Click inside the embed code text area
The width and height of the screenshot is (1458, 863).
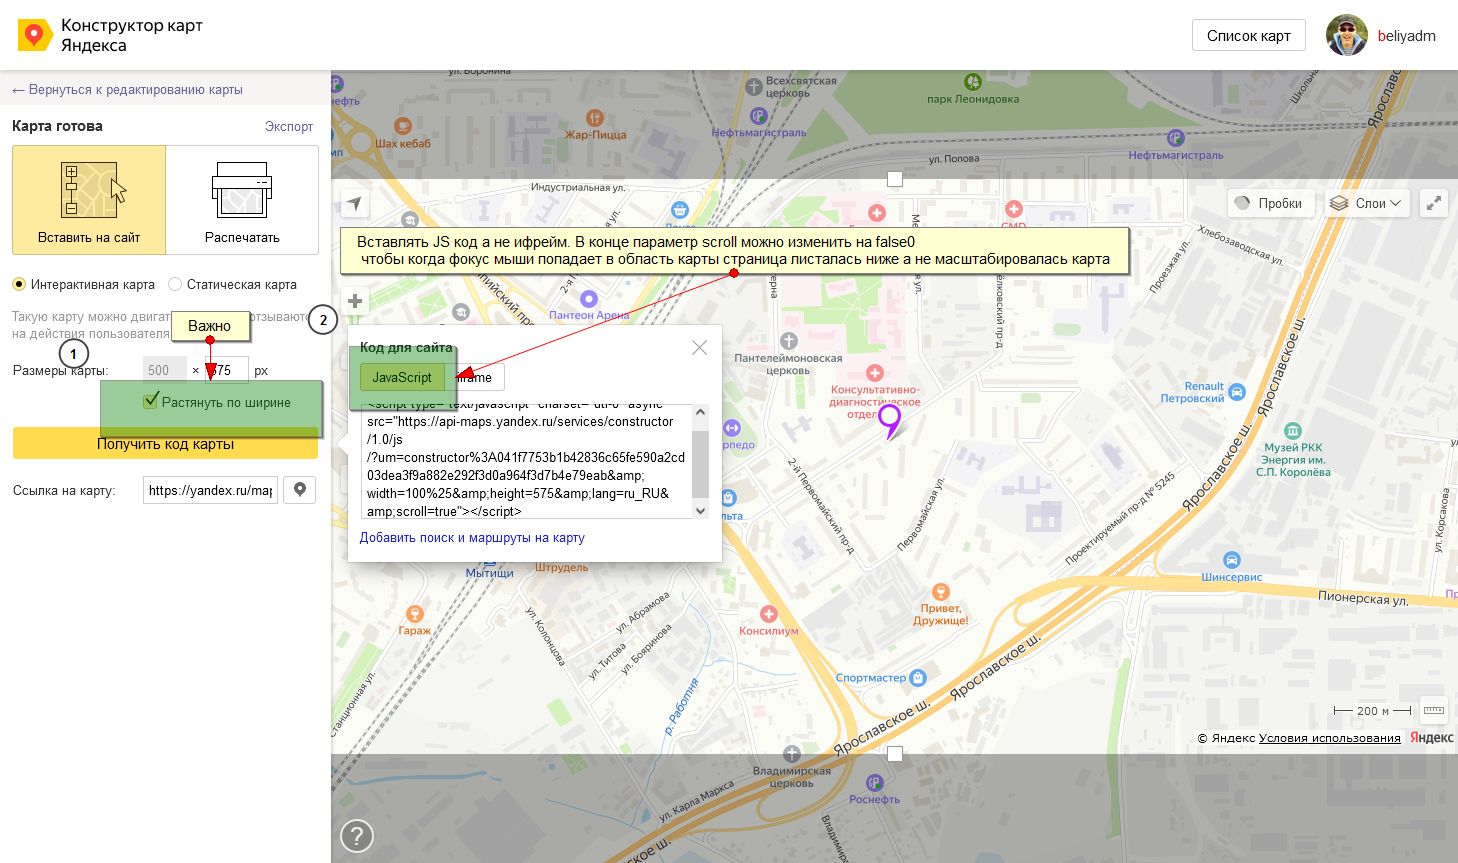point(526,461)
